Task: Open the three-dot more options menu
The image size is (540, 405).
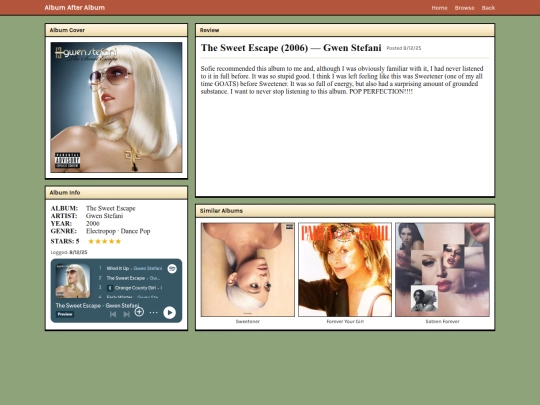Action: tap(153, 312)
